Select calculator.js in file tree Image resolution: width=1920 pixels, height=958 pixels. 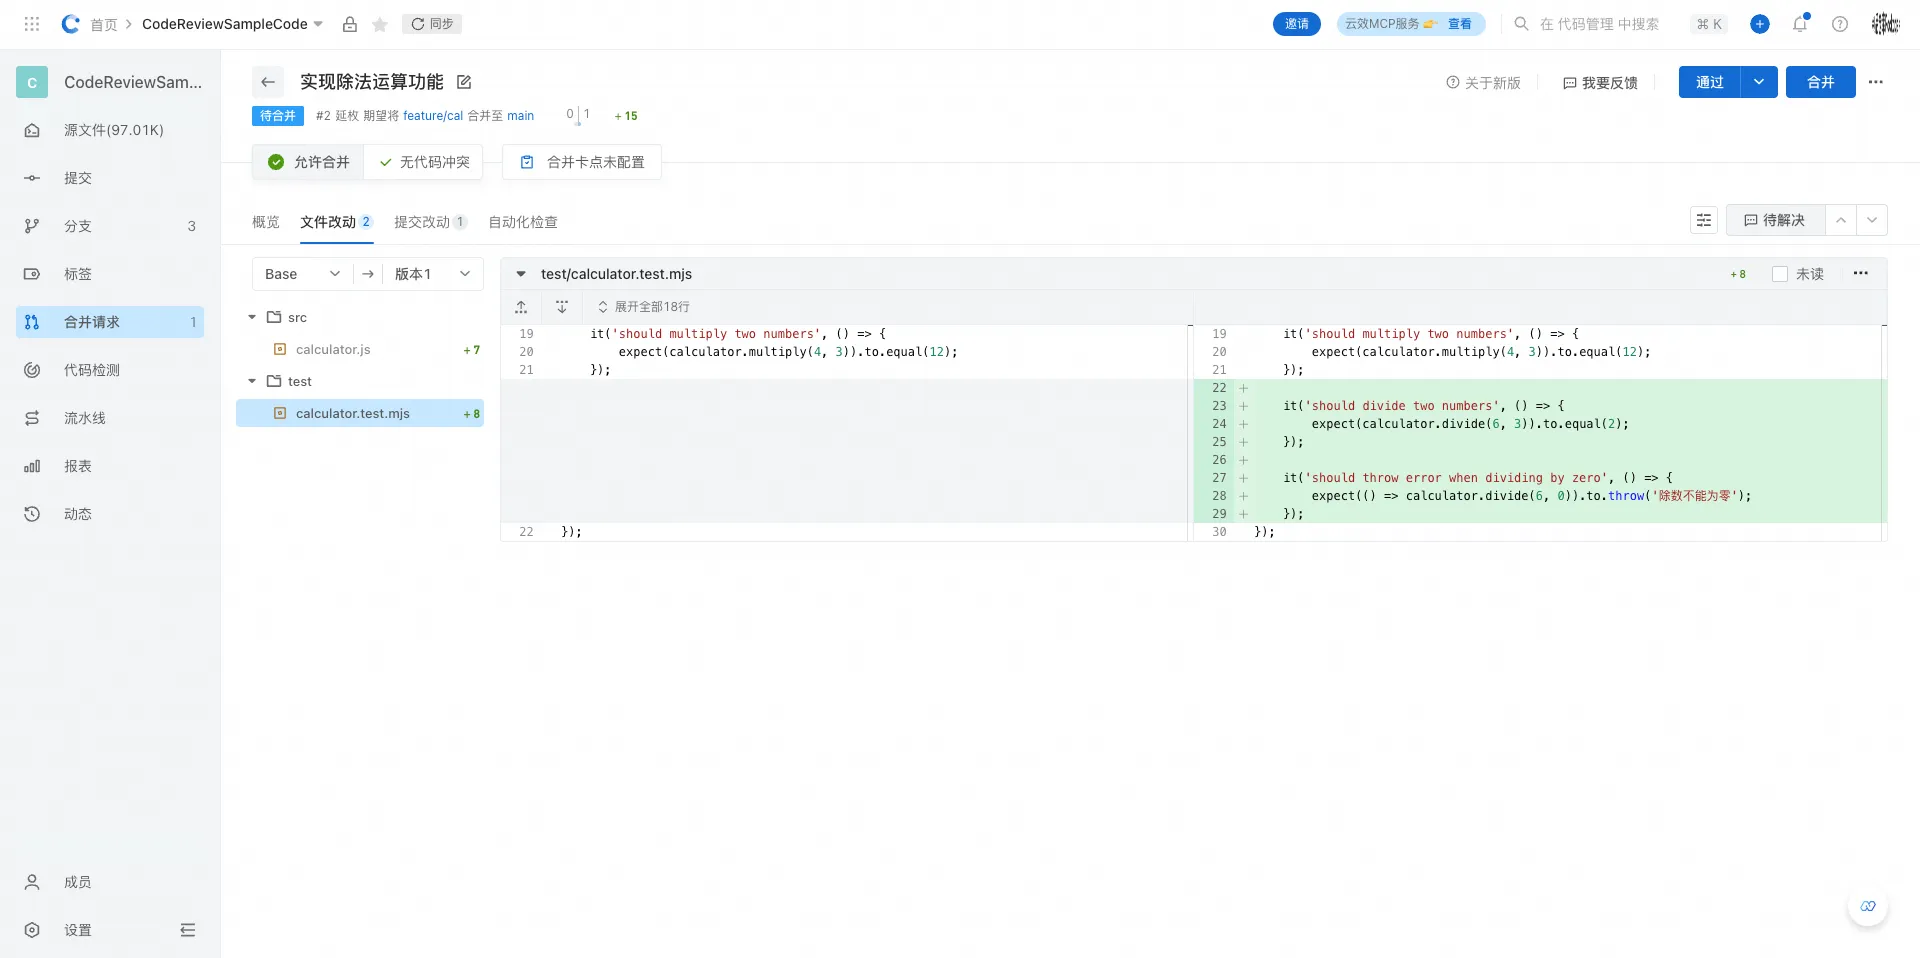tap(360, 349)
